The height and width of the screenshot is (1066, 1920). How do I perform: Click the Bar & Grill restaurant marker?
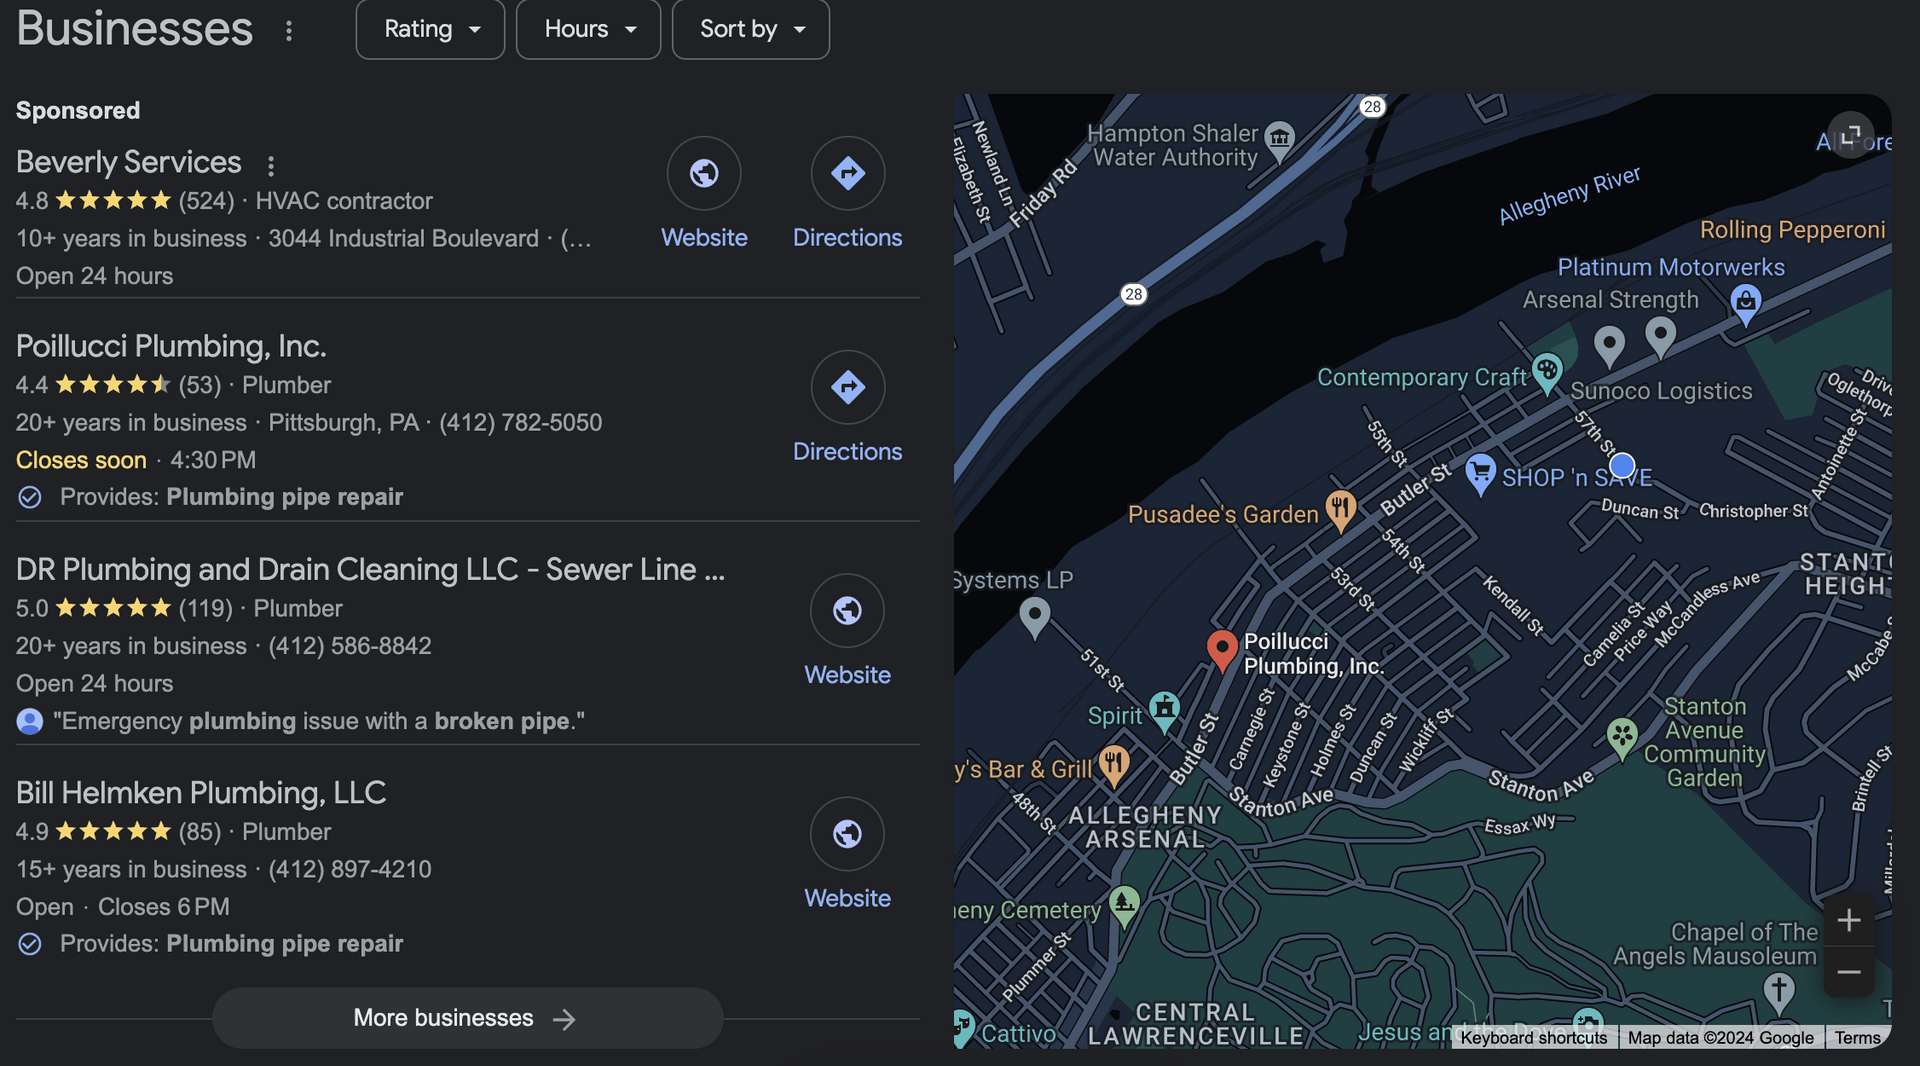point(1114,766)
